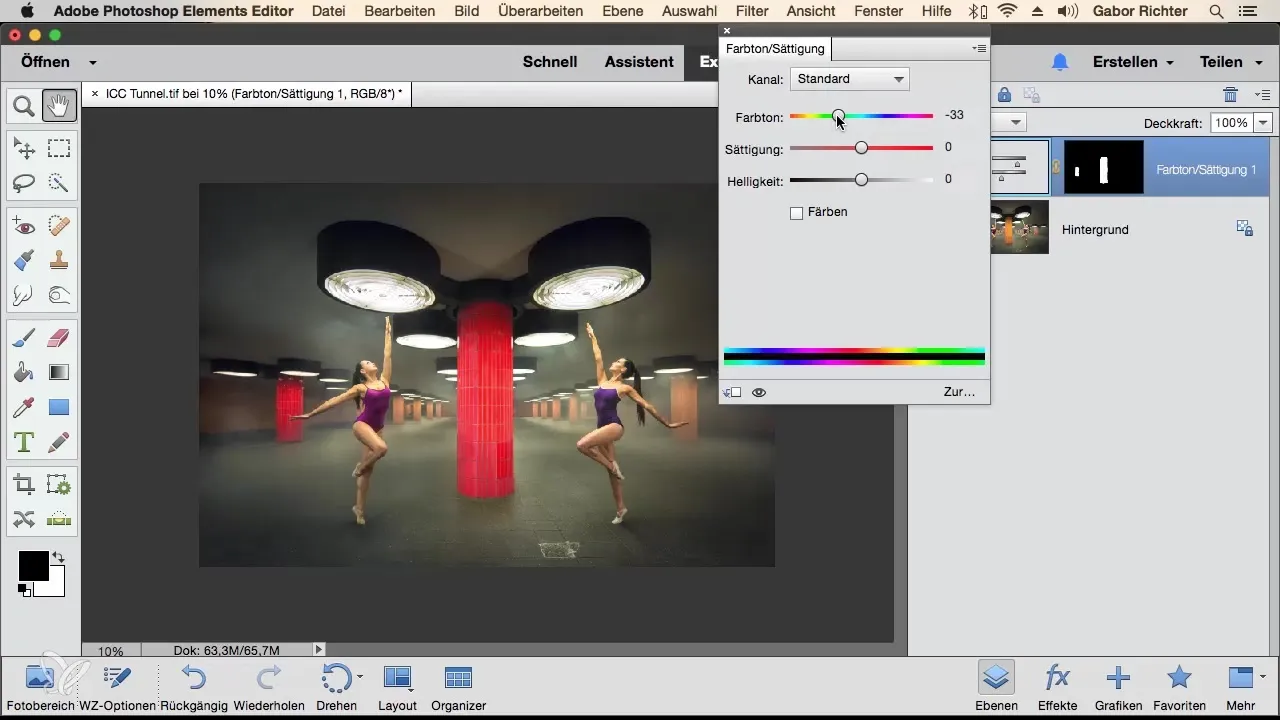Select the Smart Brush tool

pyautogui.click(x=24, y=261)
